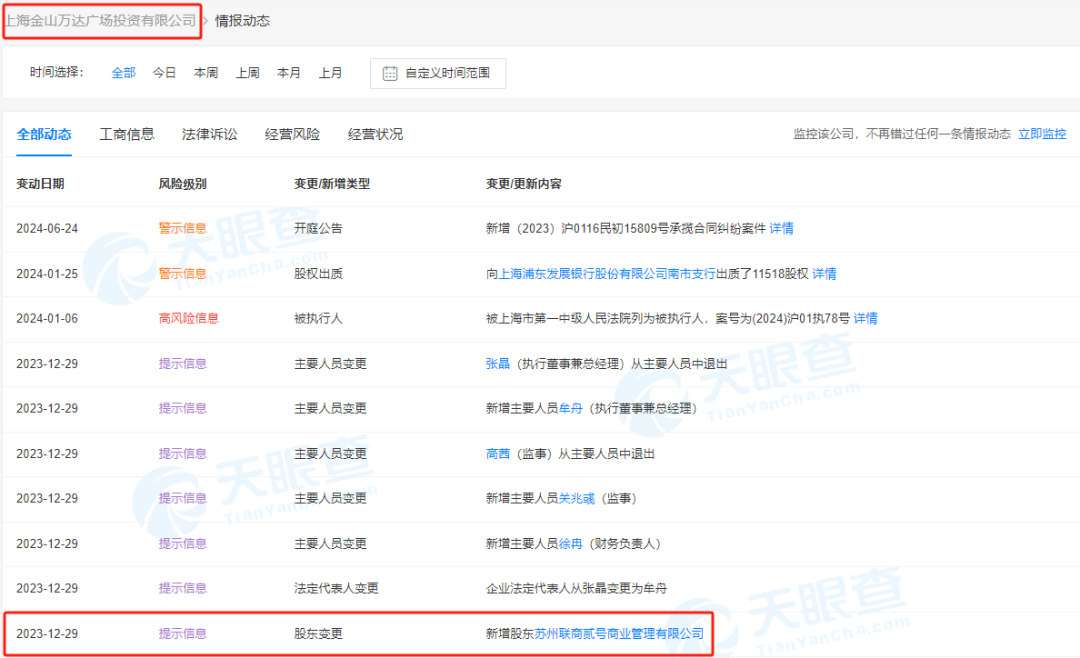
Task: Open 详情 for 被执行人 row
Action: click(865, 318)
